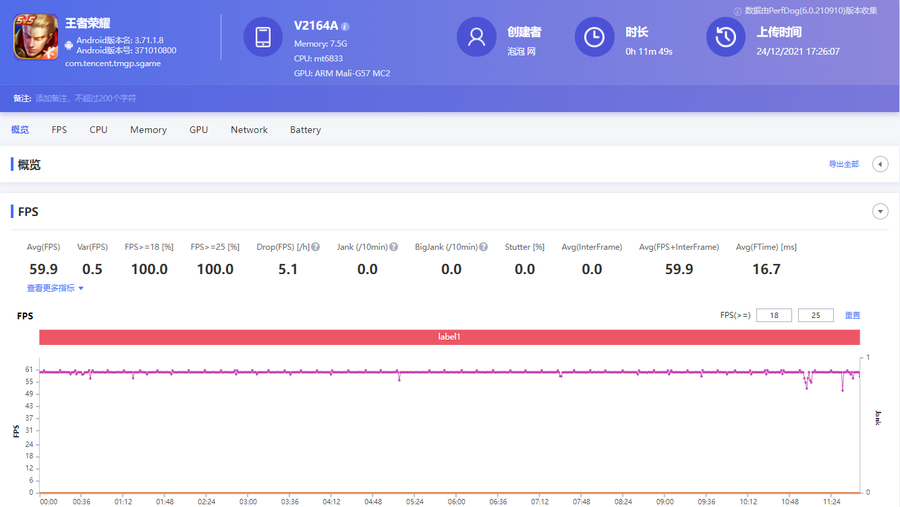Click the 导出全部 export link
The image size is (900, 507).
click(x=843, y=164)
